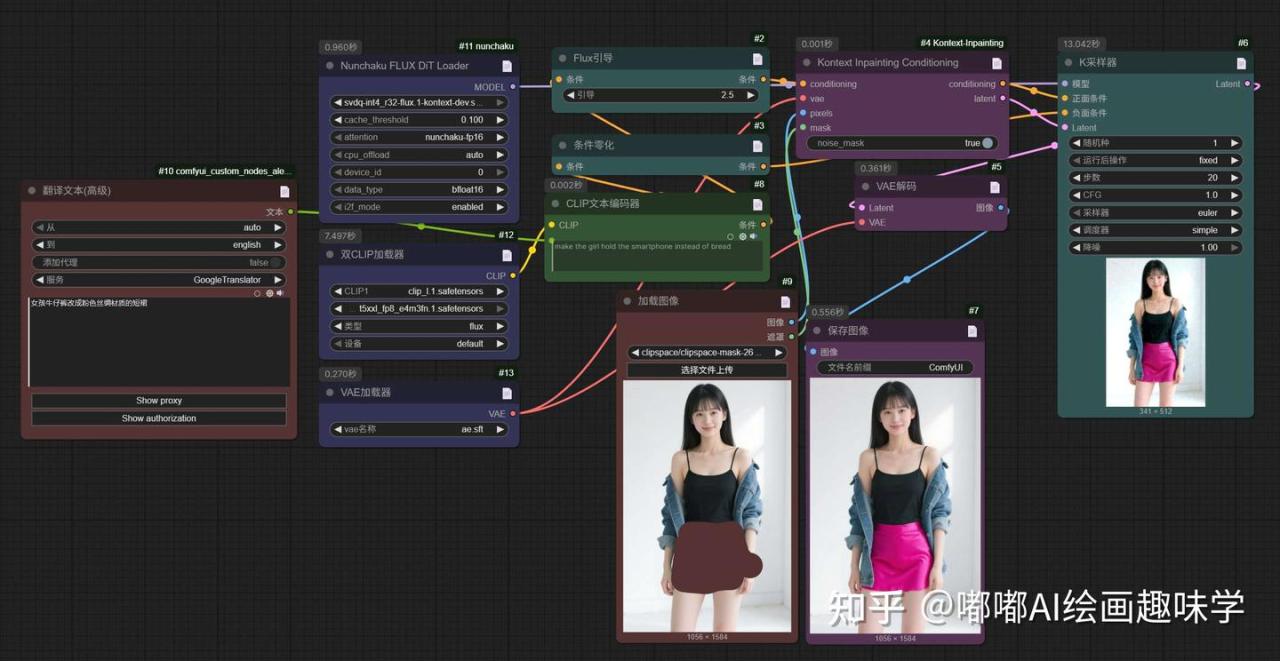The width and height of the screenshot is (1280, 661).
Task: Open 从 auto source language dropdown
Action: click(159, 227)
